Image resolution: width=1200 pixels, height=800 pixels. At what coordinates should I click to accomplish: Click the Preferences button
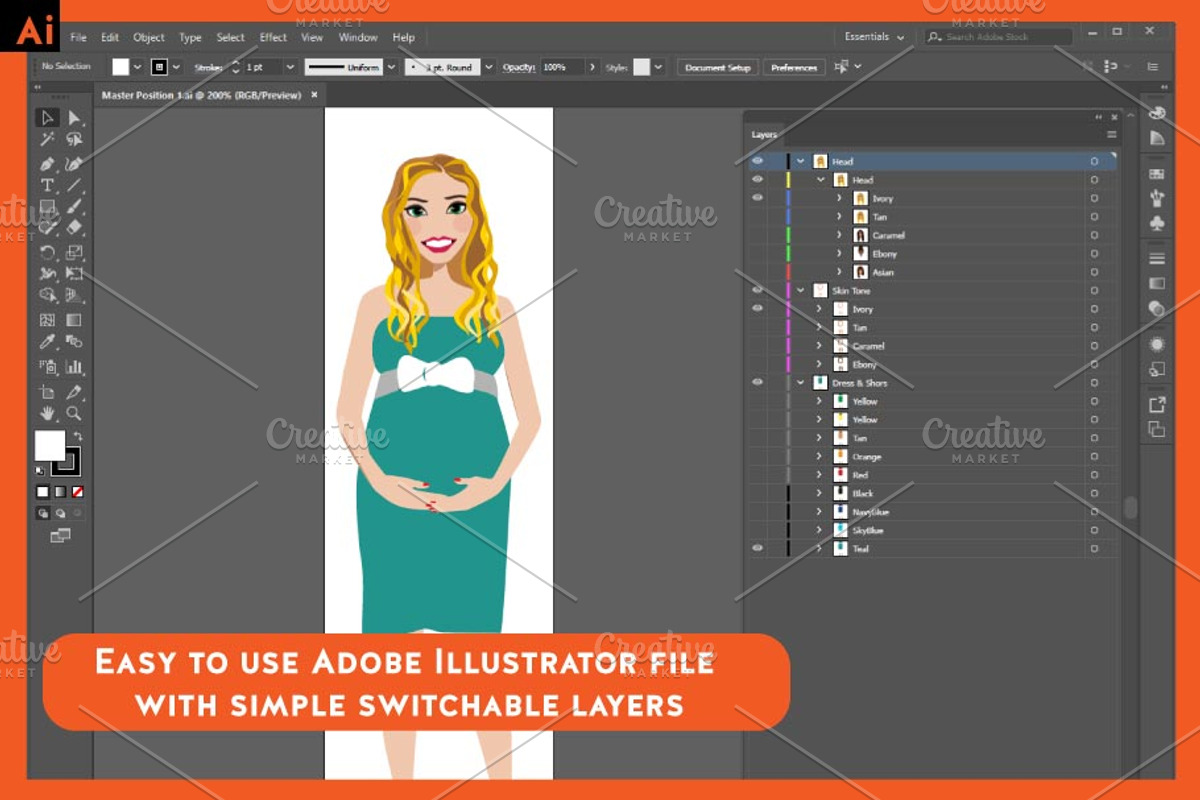[x=794, y=68]
